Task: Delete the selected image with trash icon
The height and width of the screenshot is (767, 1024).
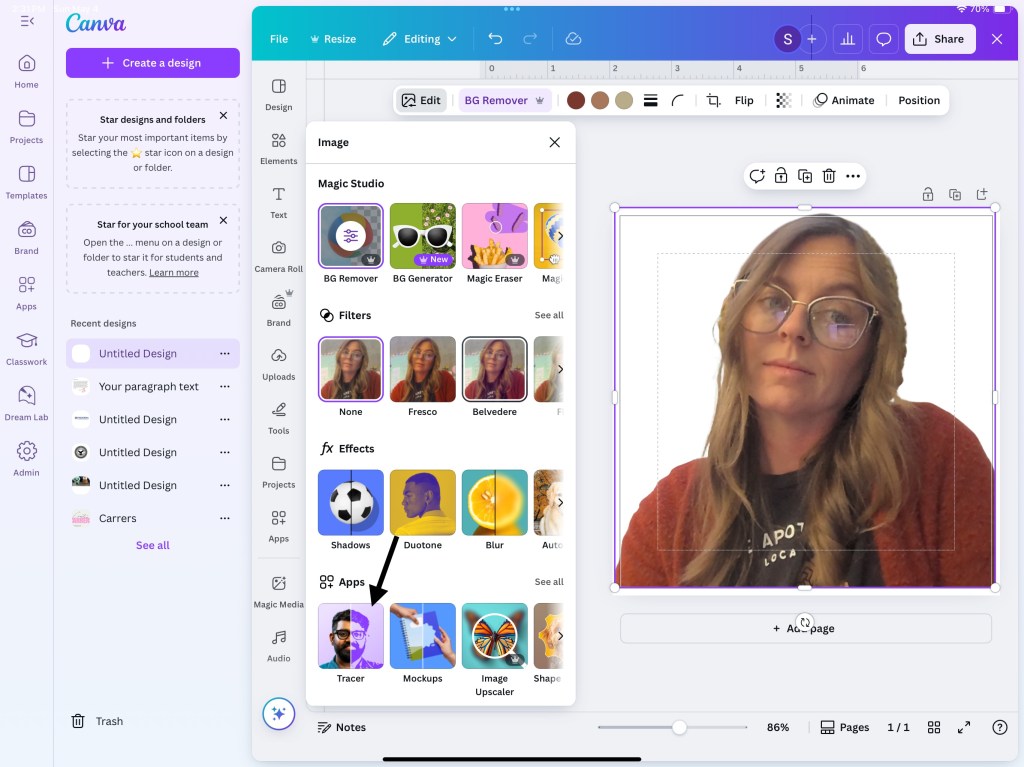Action: pyautogui.click(x=829, y=176)
